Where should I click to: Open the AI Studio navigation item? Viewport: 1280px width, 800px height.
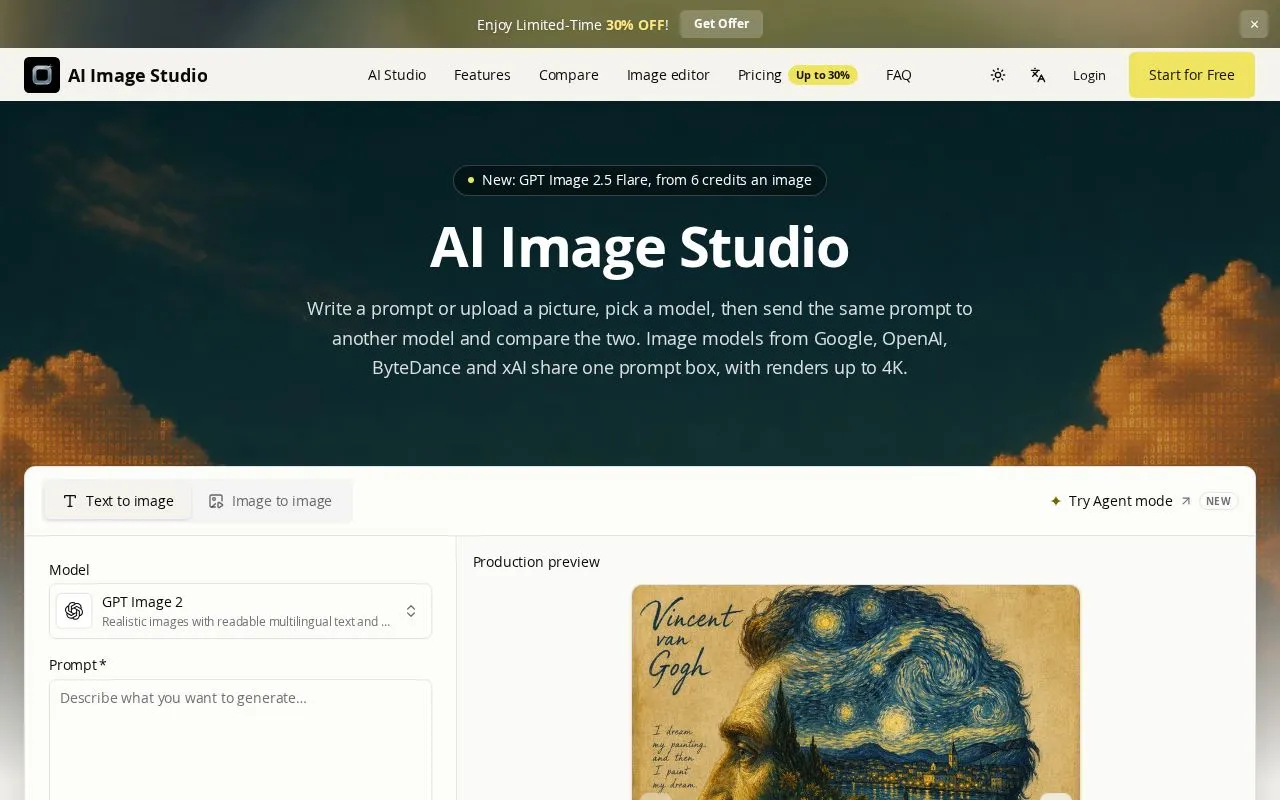[x=397, y=75]
